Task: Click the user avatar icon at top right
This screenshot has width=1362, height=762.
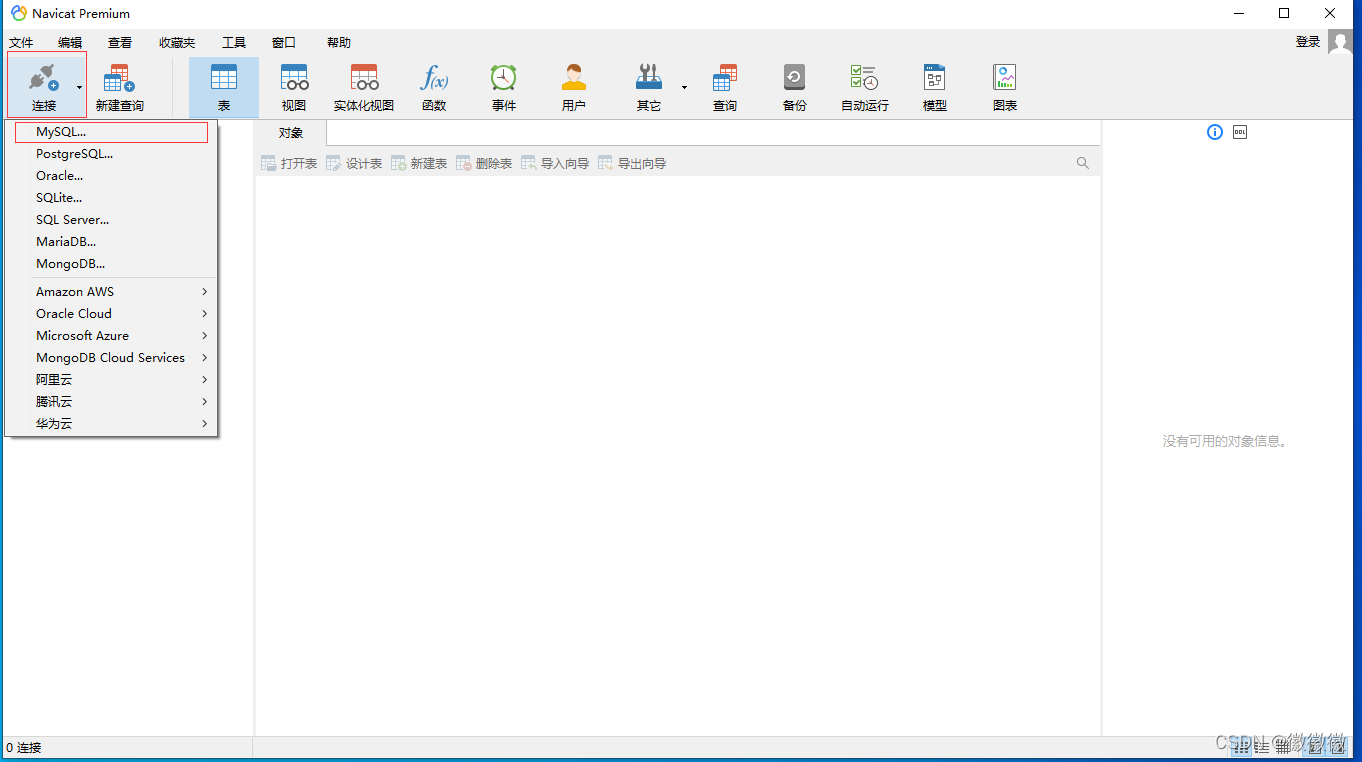Action: coord(1340,42)
